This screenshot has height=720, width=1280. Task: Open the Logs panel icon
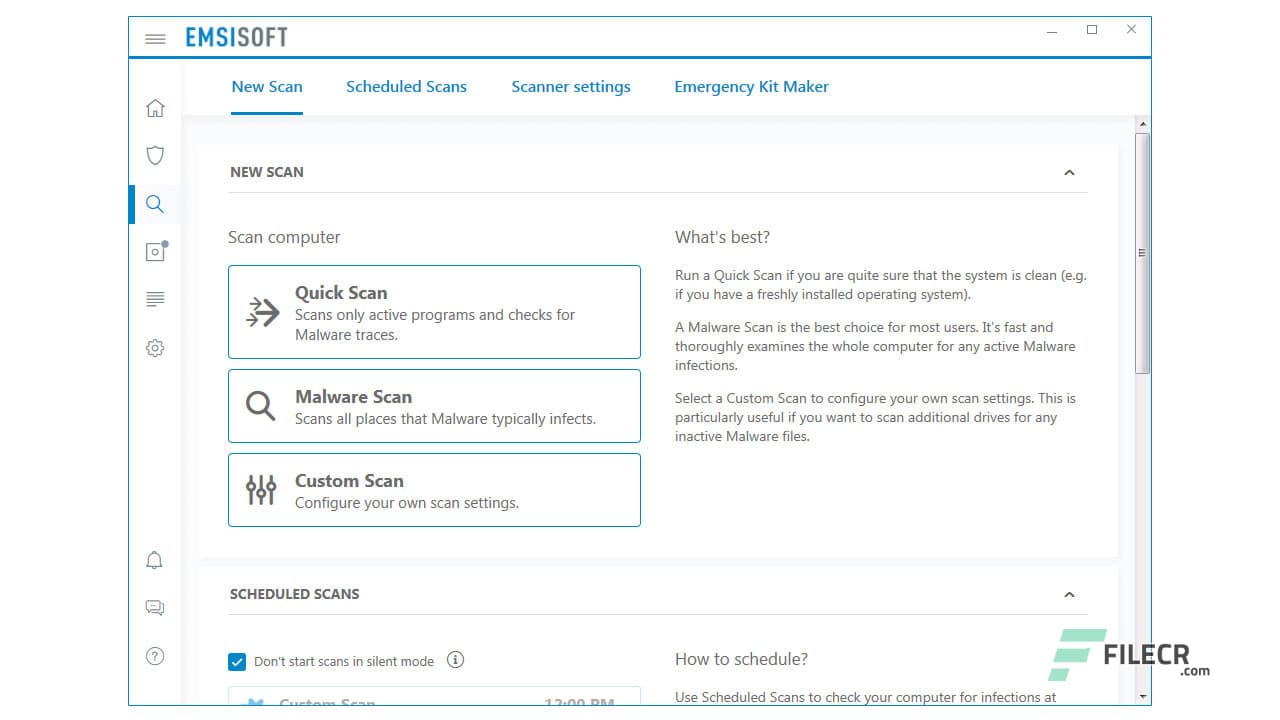pos(155,299)
